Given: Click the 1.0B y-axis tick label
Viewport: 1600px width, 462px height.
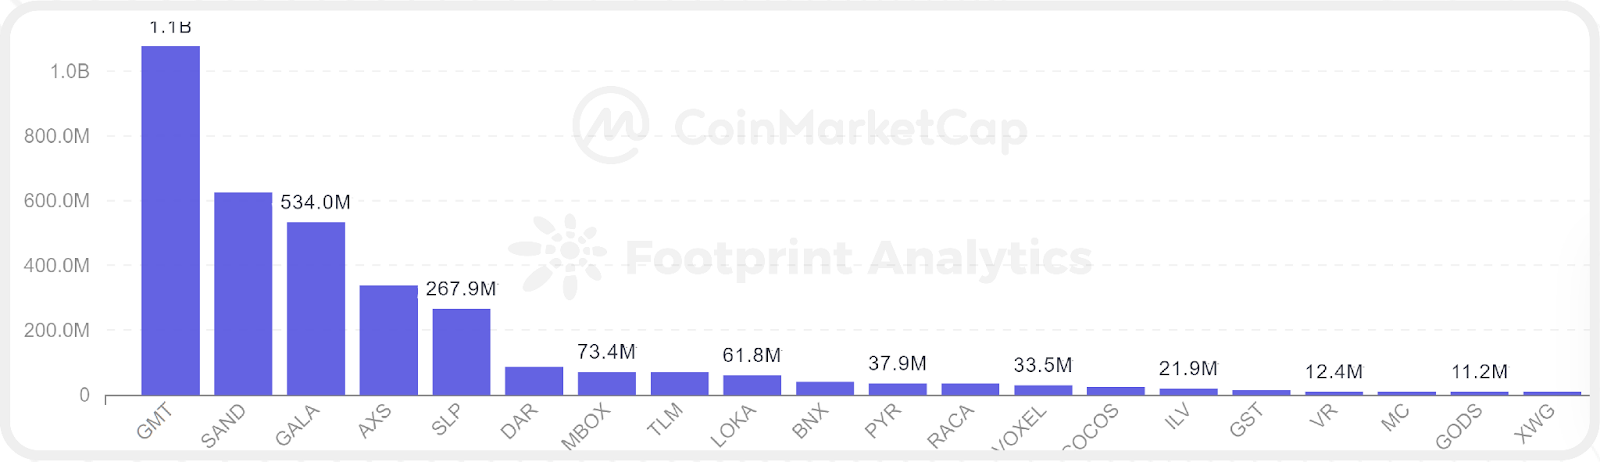Looking at the screenshot, I should 69,71.
